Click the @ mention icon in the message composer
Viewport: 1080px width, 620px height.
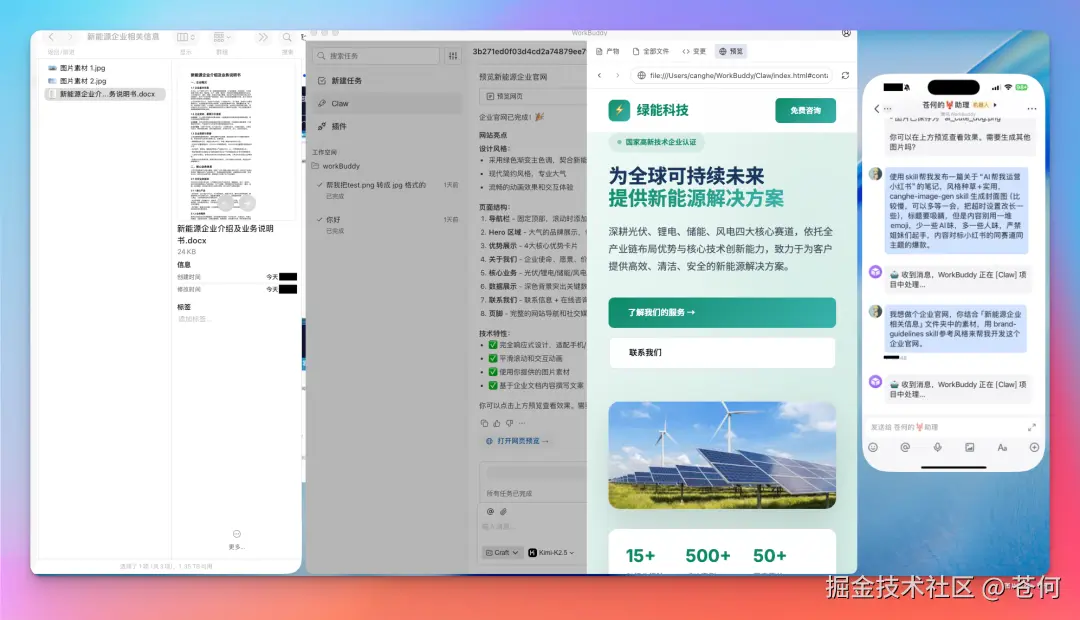[490, 511]
